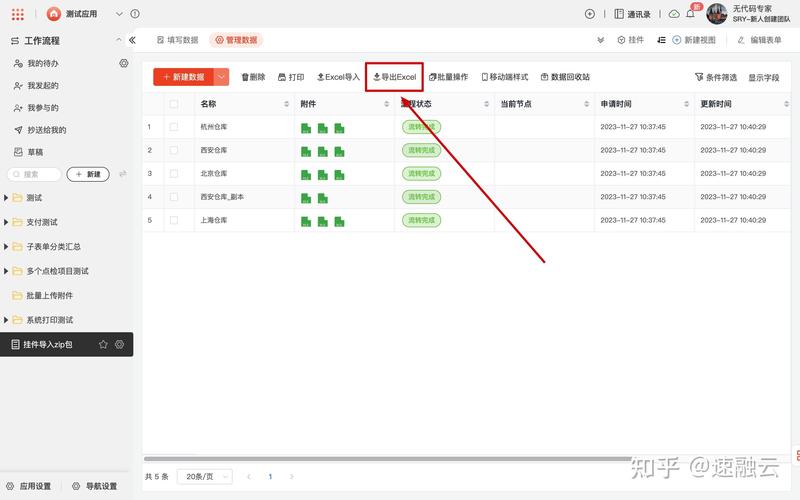Click the sidebar 搜索 input field
This screenshot has height=500, width=800.
pyautogui.click(x=34, y=174)
